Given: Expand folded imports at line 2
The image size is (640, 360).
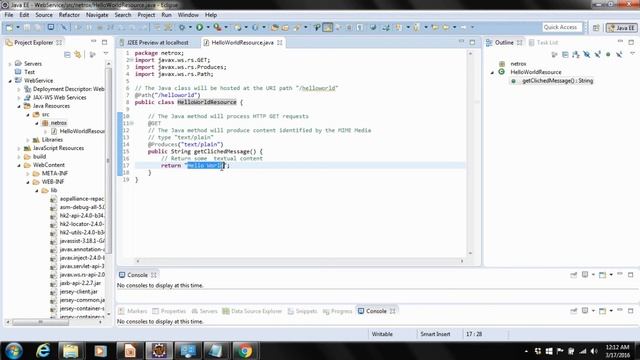Looking at the screenshot, I should pyautogui.click(x=132, y=60).
